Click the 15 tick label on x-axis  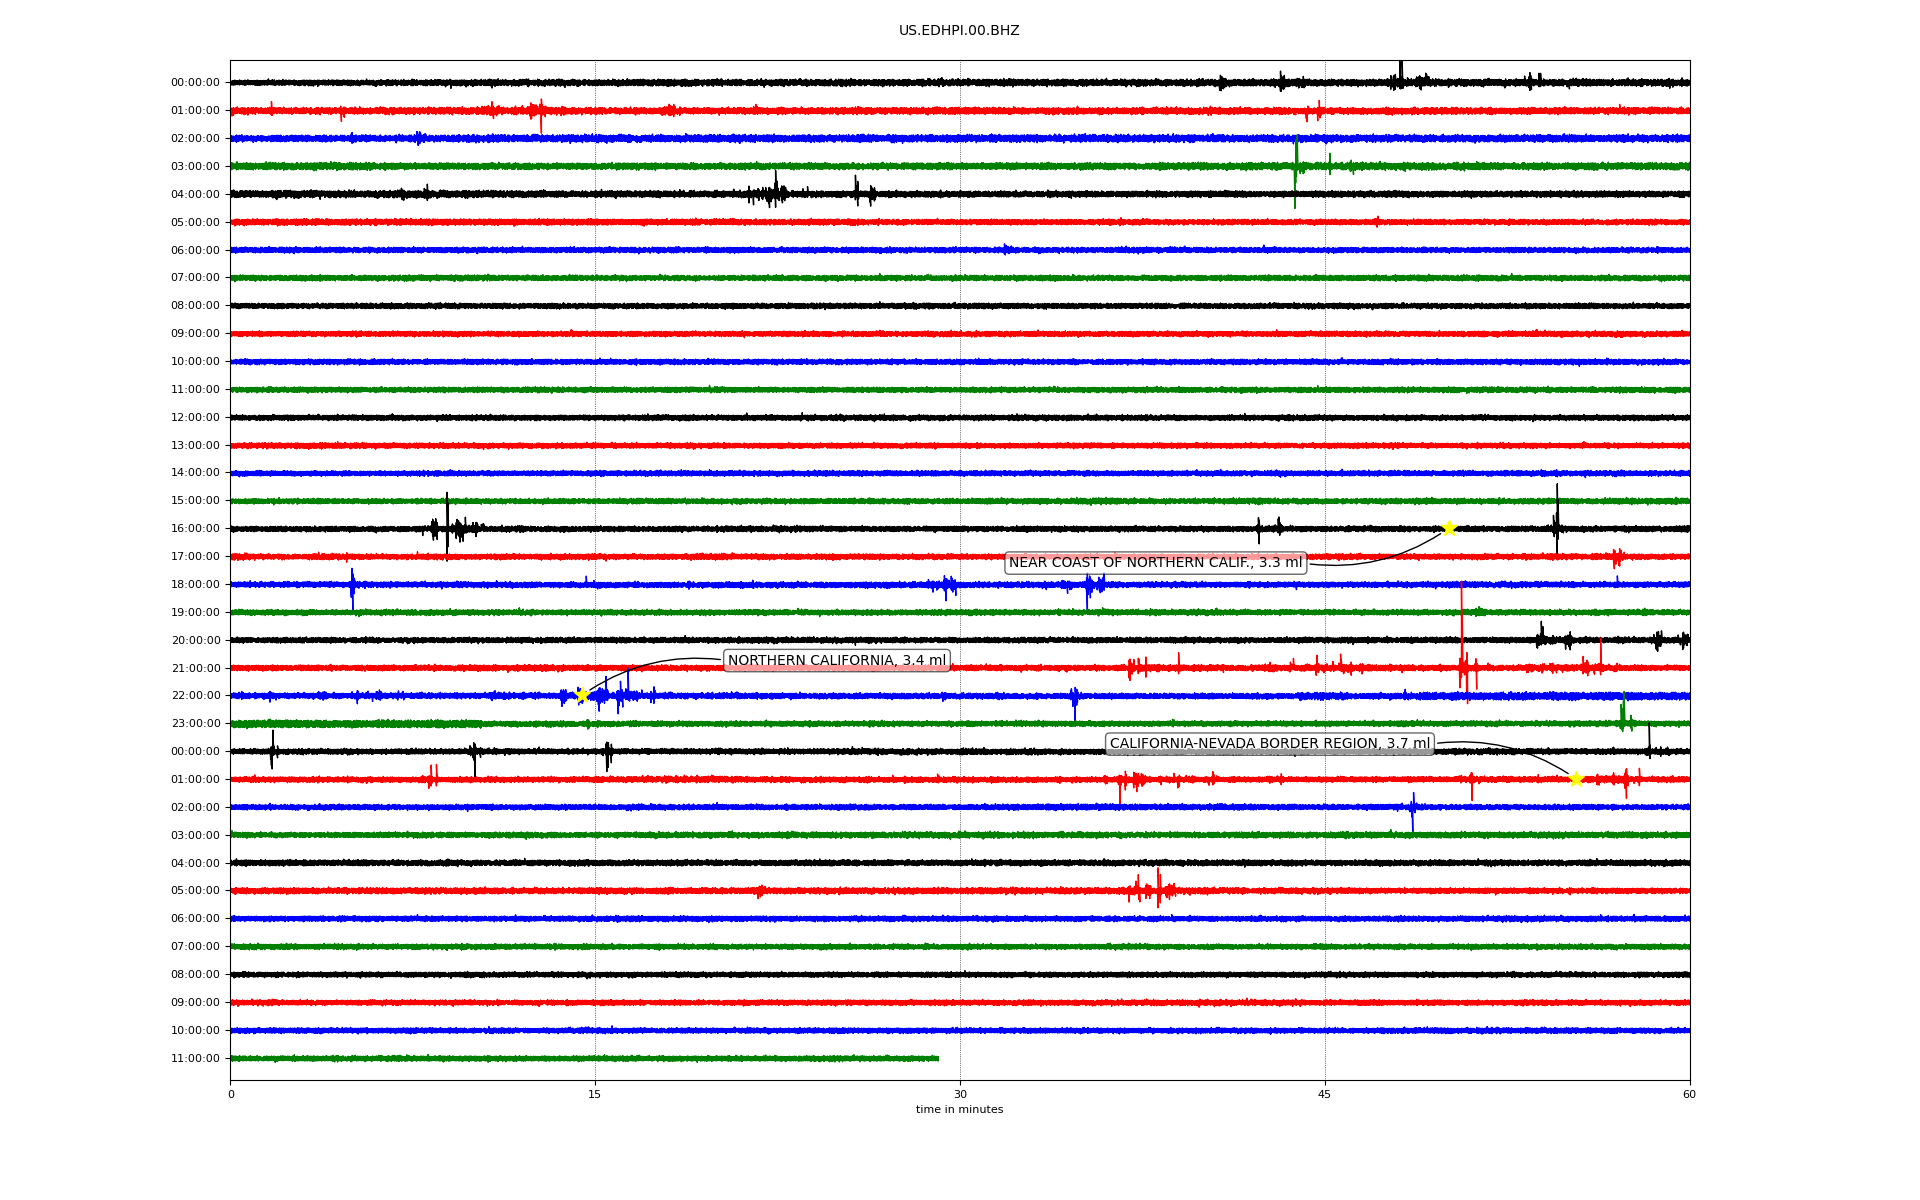pos(595,1094)
